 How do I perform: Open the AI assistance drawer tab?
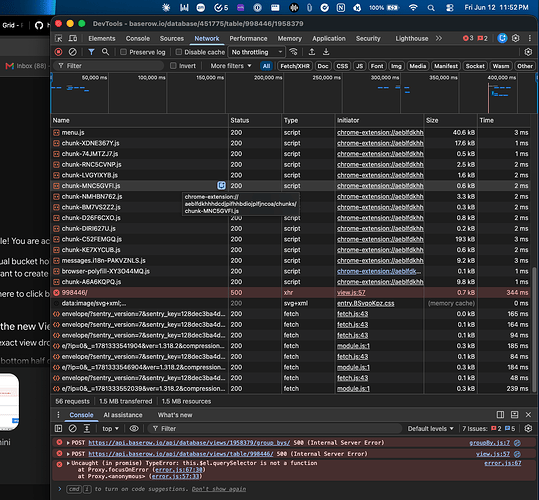coord(123,415)
